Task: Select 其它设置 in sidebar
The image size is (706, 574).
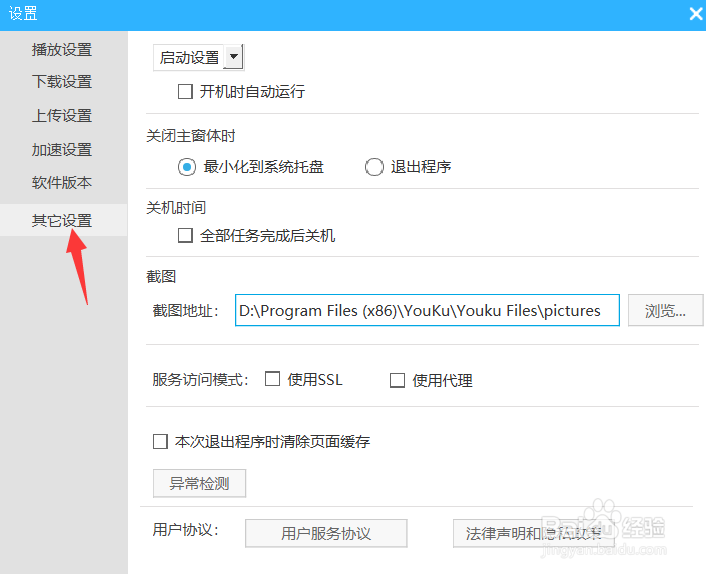Action: point(63,220)
